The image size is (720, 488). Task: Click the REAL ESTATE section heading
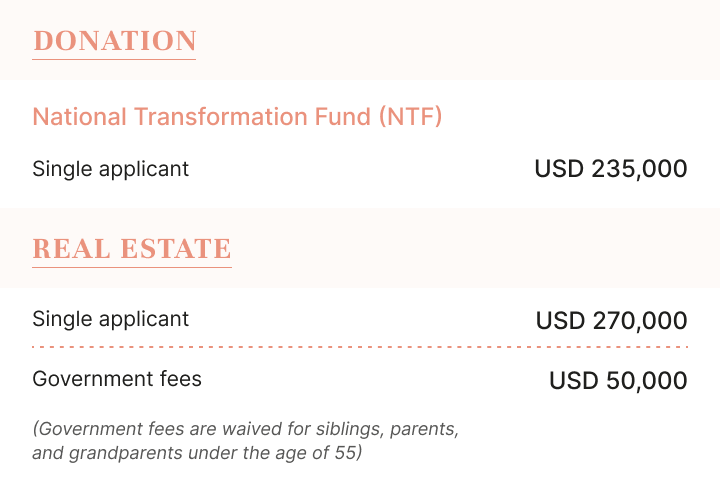point(132,249)
